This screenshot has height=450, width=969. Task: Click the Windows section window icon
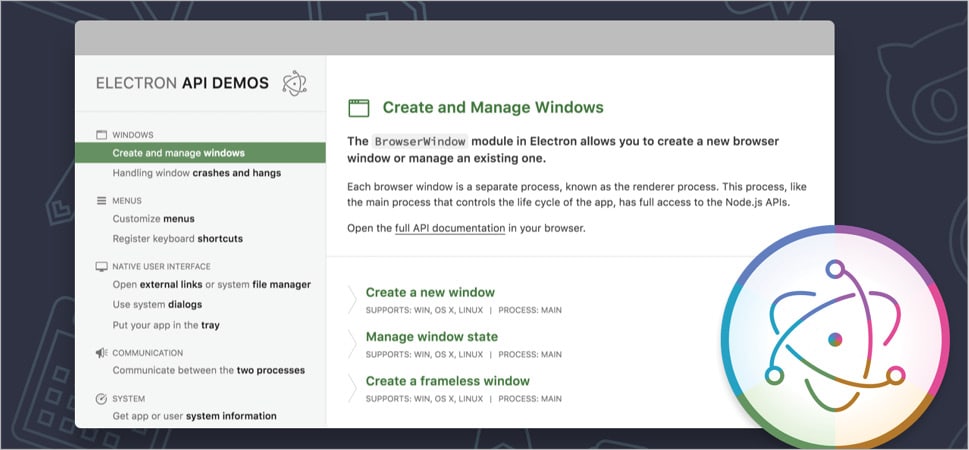point(101,134)
